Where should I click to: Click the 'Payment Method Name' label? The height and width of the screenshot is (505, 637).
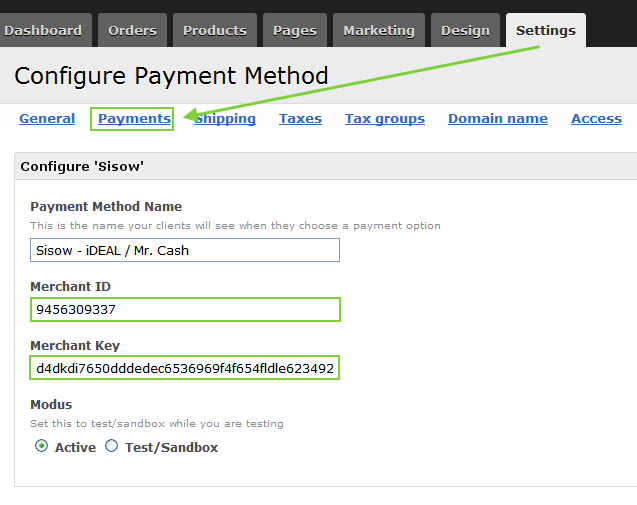106,206
